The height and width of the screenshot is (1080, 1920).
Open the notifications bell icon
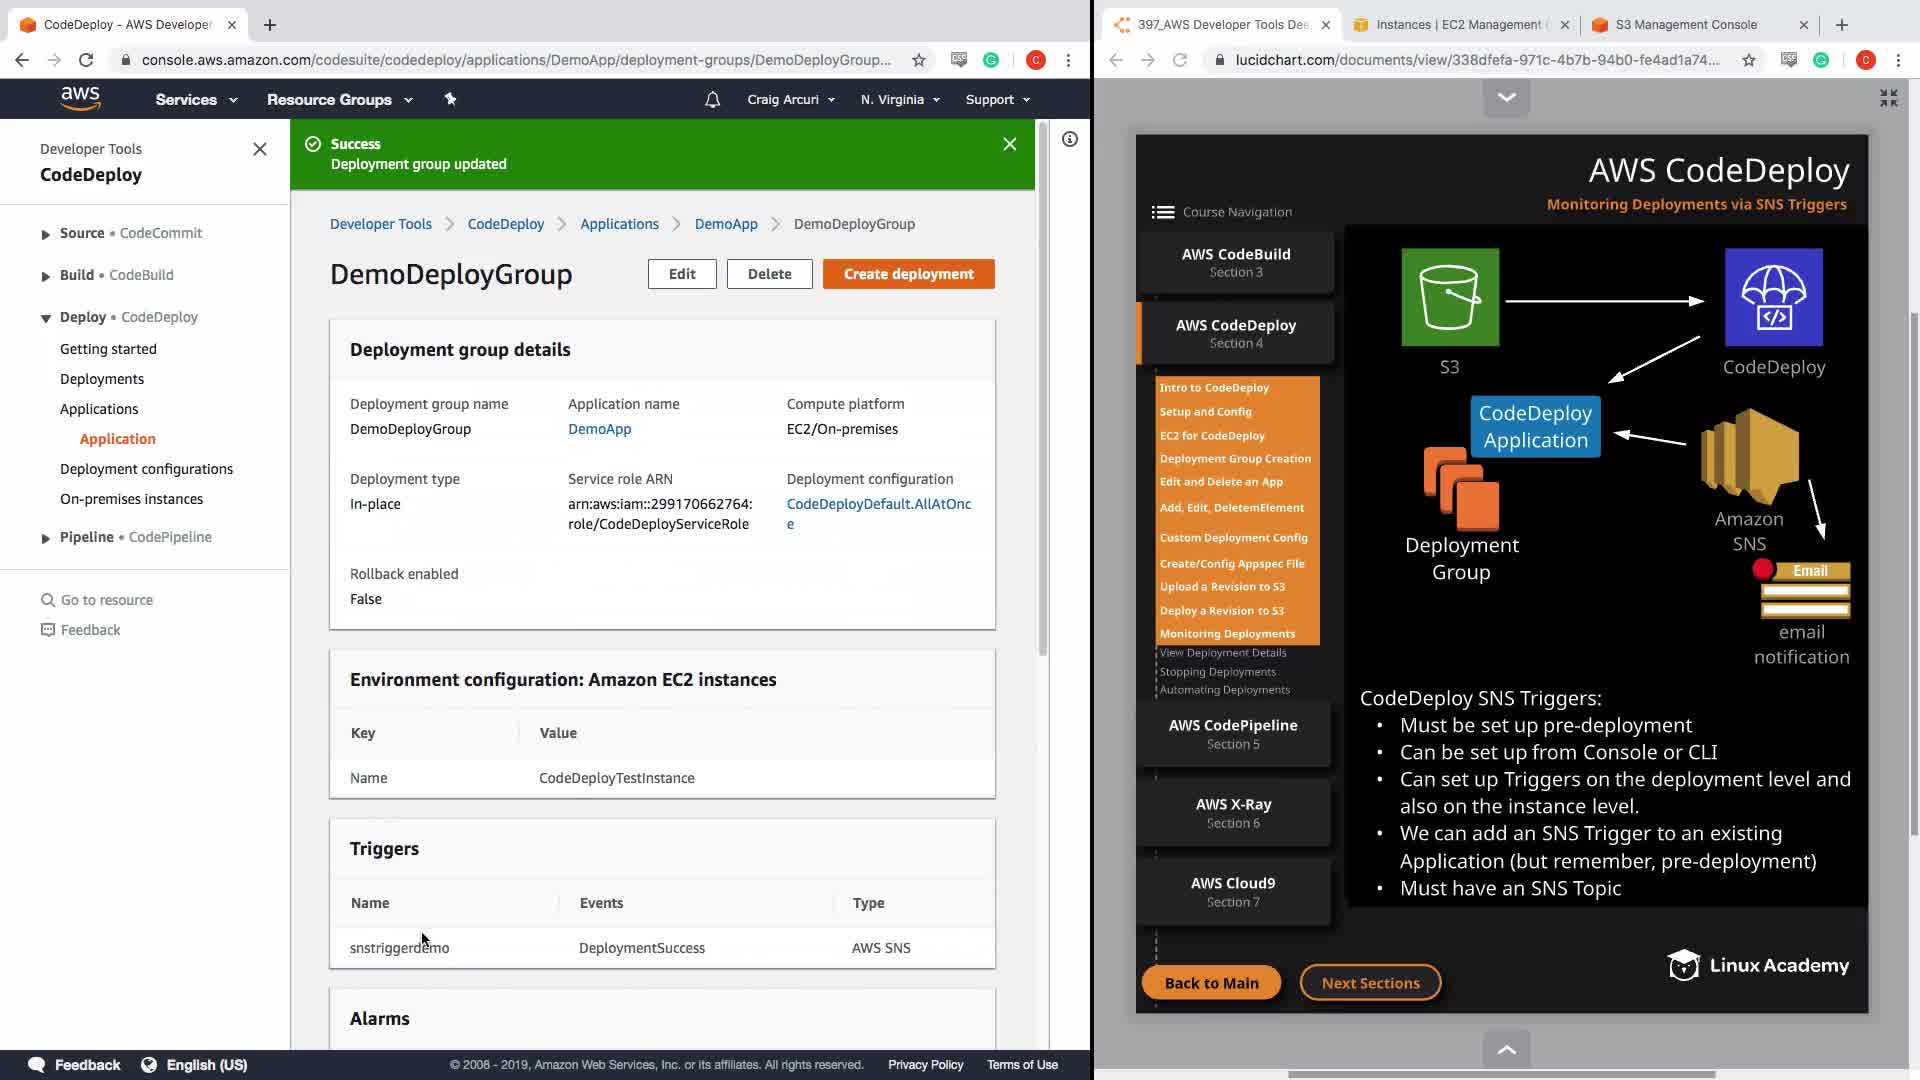(712, 99)
